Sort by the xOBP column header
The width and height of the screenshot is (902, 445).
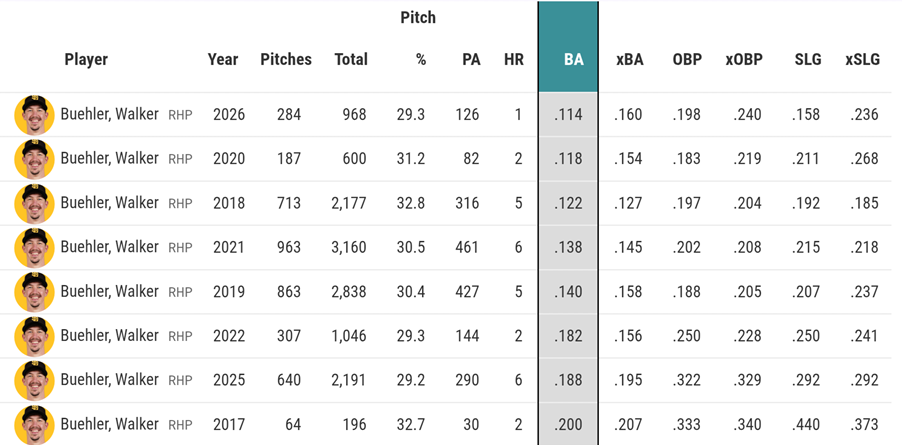(744, 60)
